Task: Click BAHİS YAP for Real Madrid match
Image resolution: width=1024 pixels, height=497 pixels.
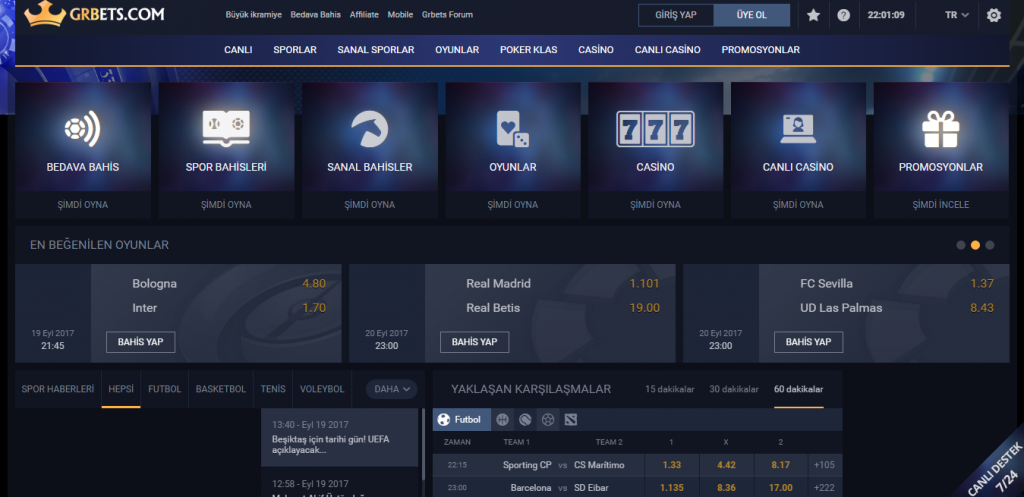Action: (475, 342)
